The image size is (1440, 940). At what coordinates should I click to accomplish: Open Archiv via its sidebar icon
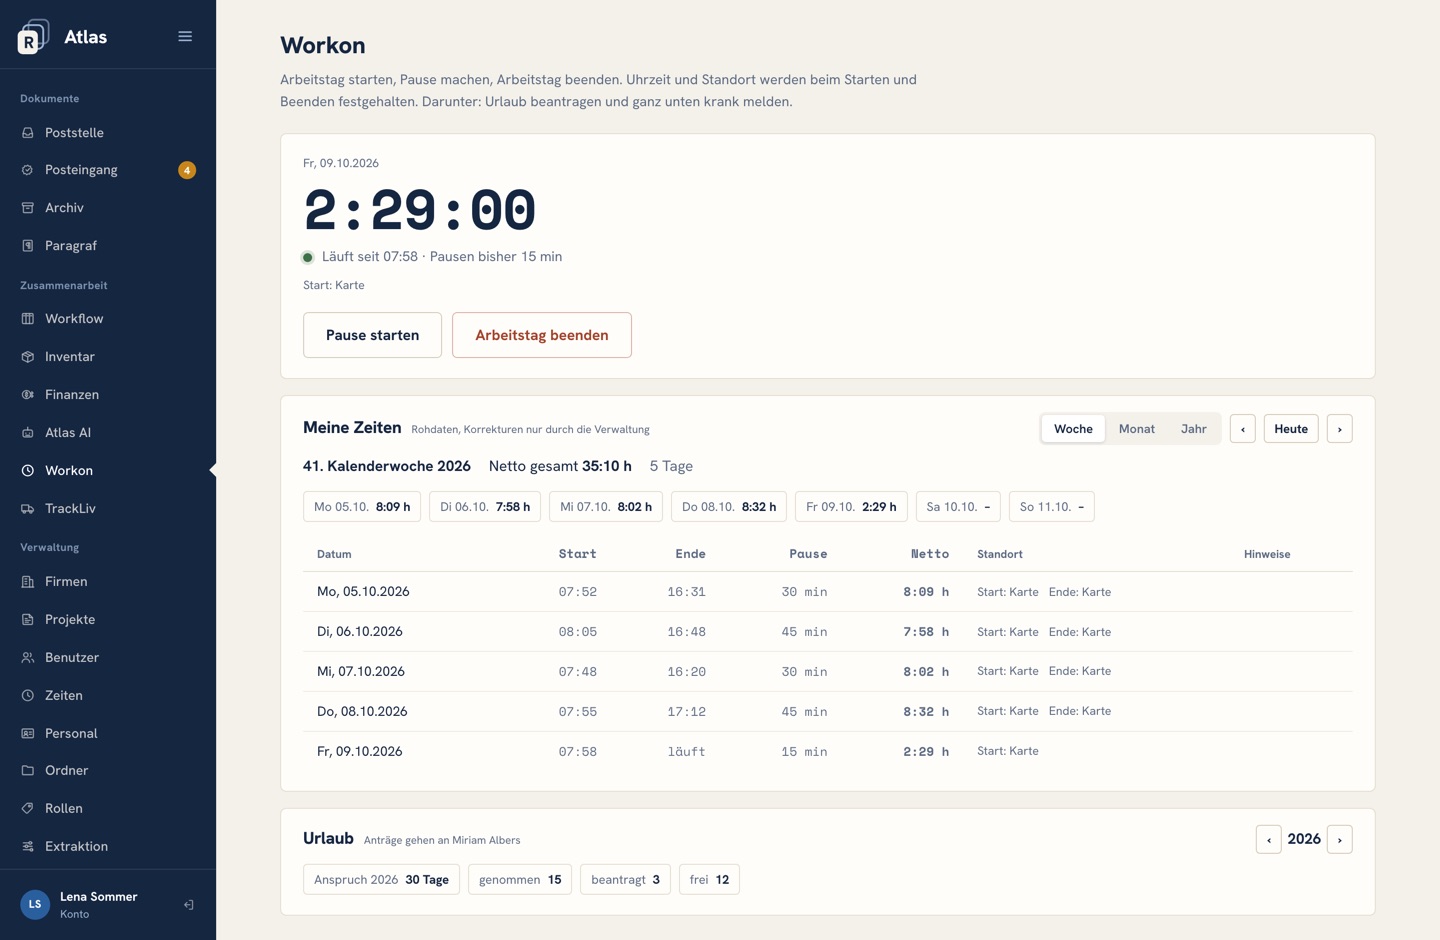[28, 208]
